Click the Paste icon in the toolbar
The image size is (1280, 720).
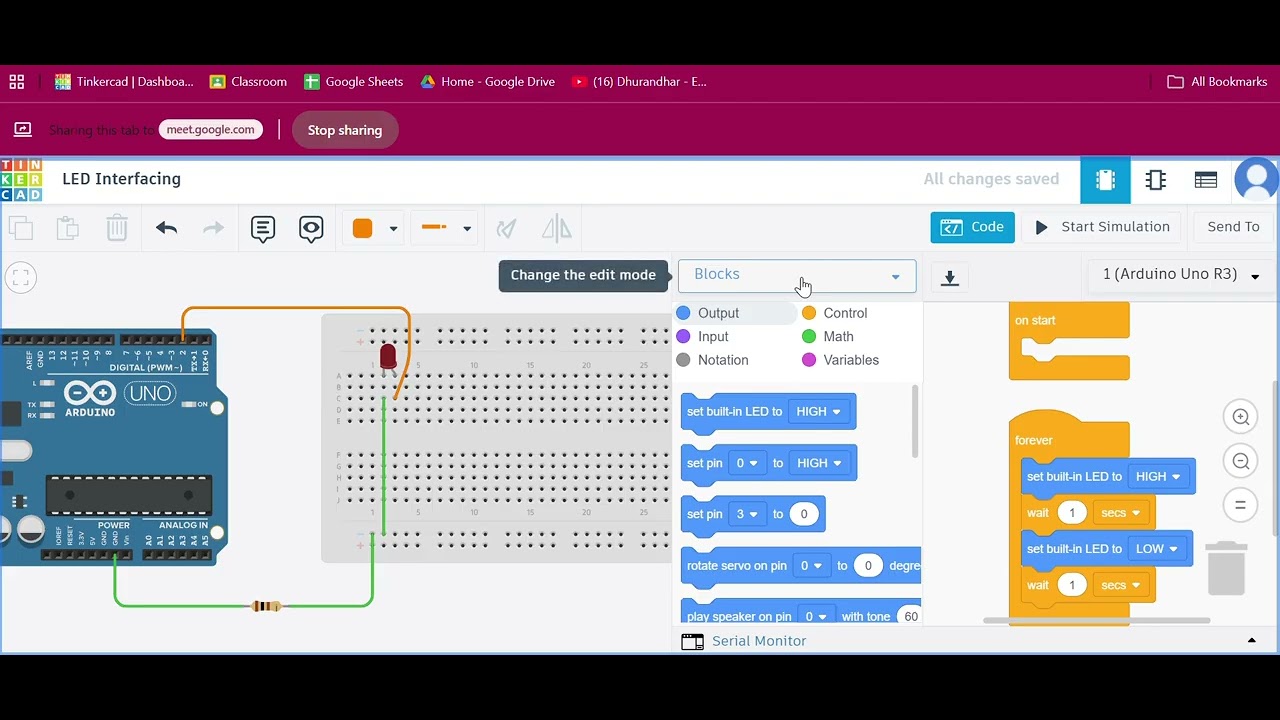[68, 228]
